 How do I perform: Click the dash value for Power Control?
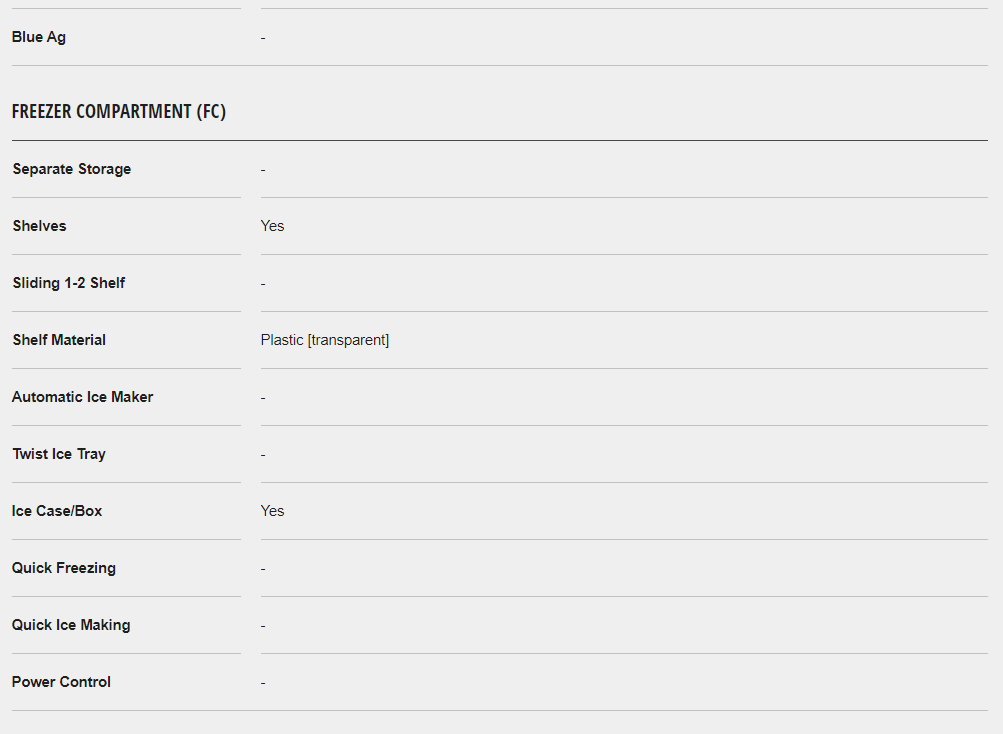[x=263, y=683]
